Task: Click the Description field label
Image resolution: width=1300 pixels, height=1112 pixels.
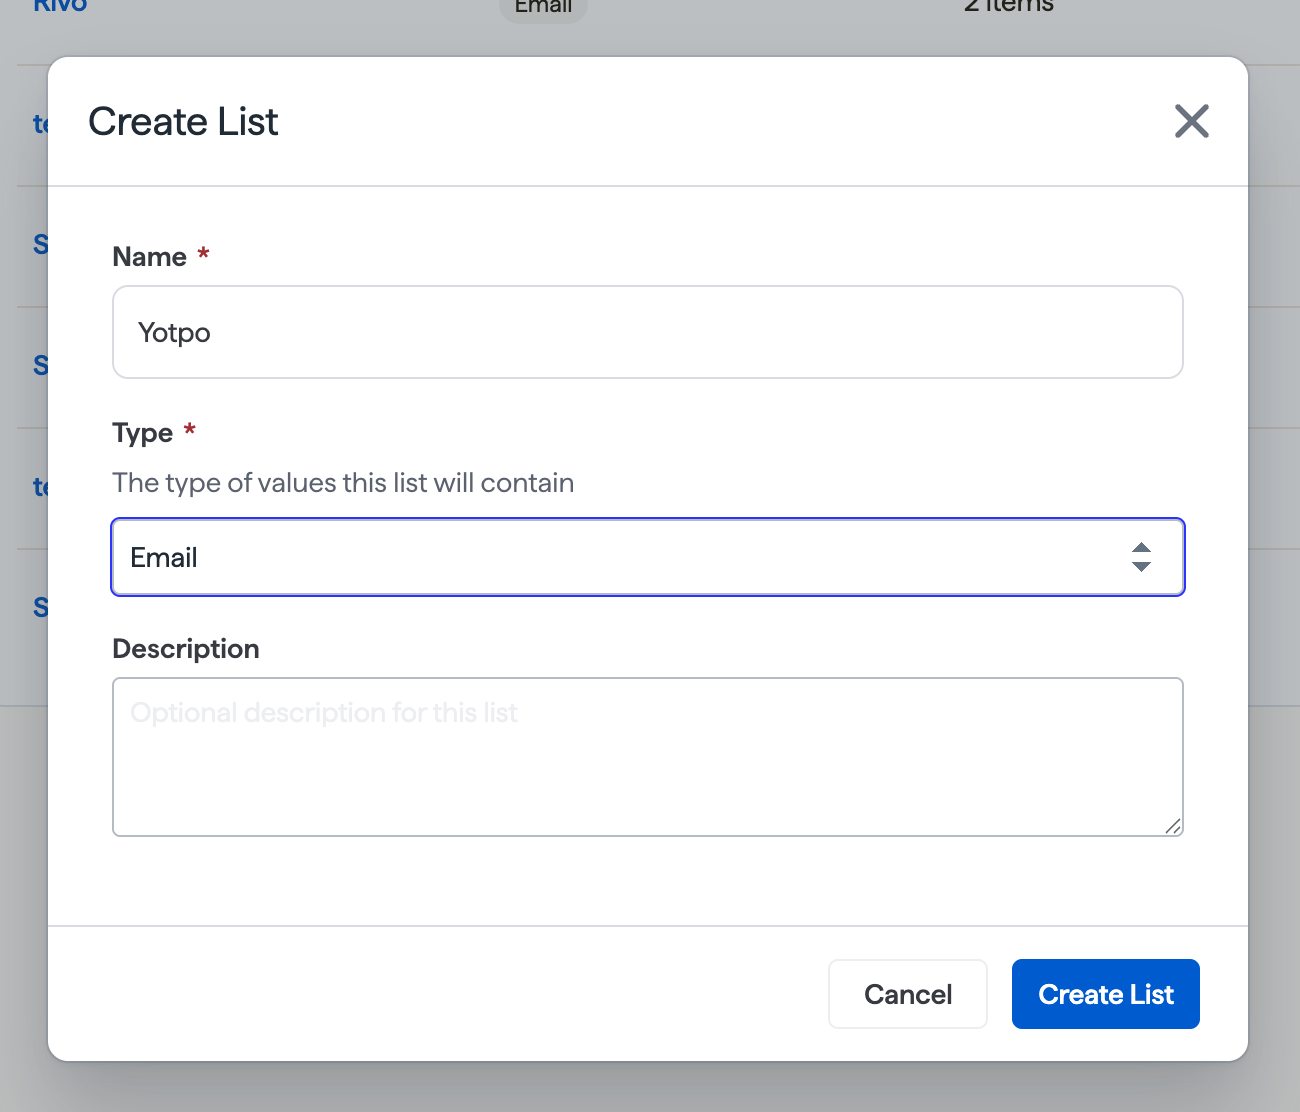Action: pos(186,649)
